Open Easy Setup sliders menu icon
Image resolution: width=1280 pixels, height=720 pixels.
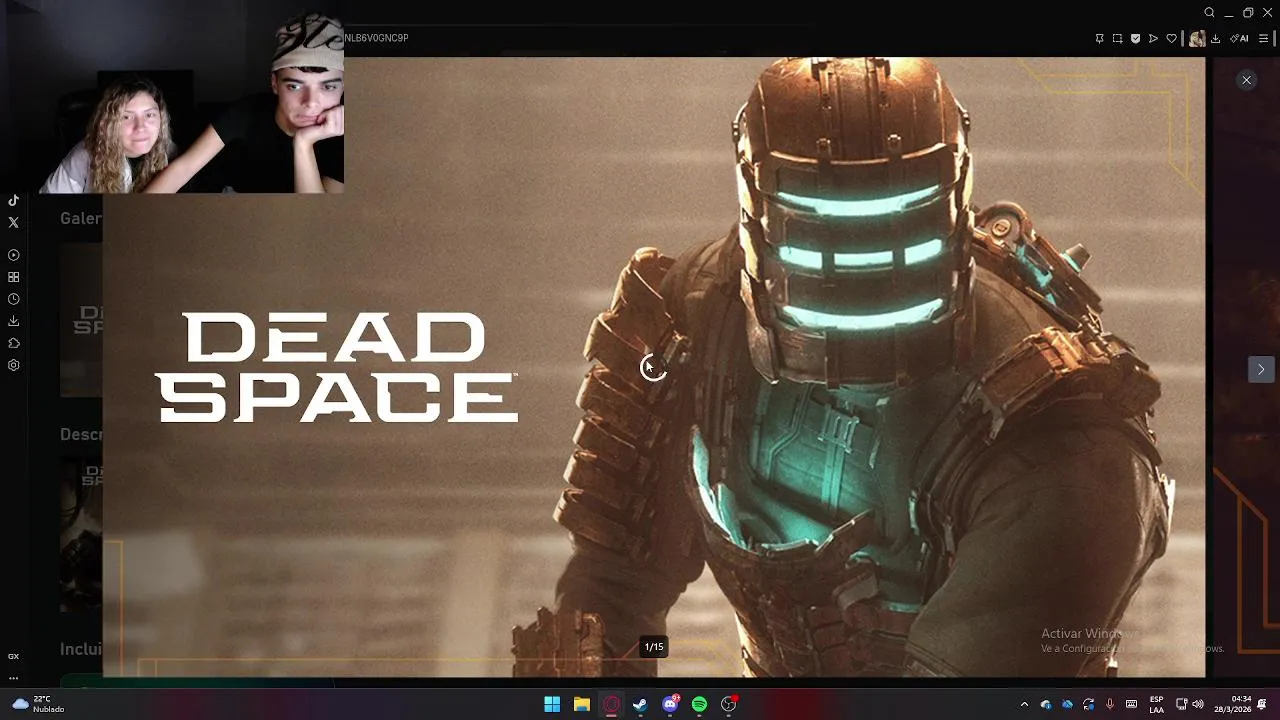coord(1264,39)
